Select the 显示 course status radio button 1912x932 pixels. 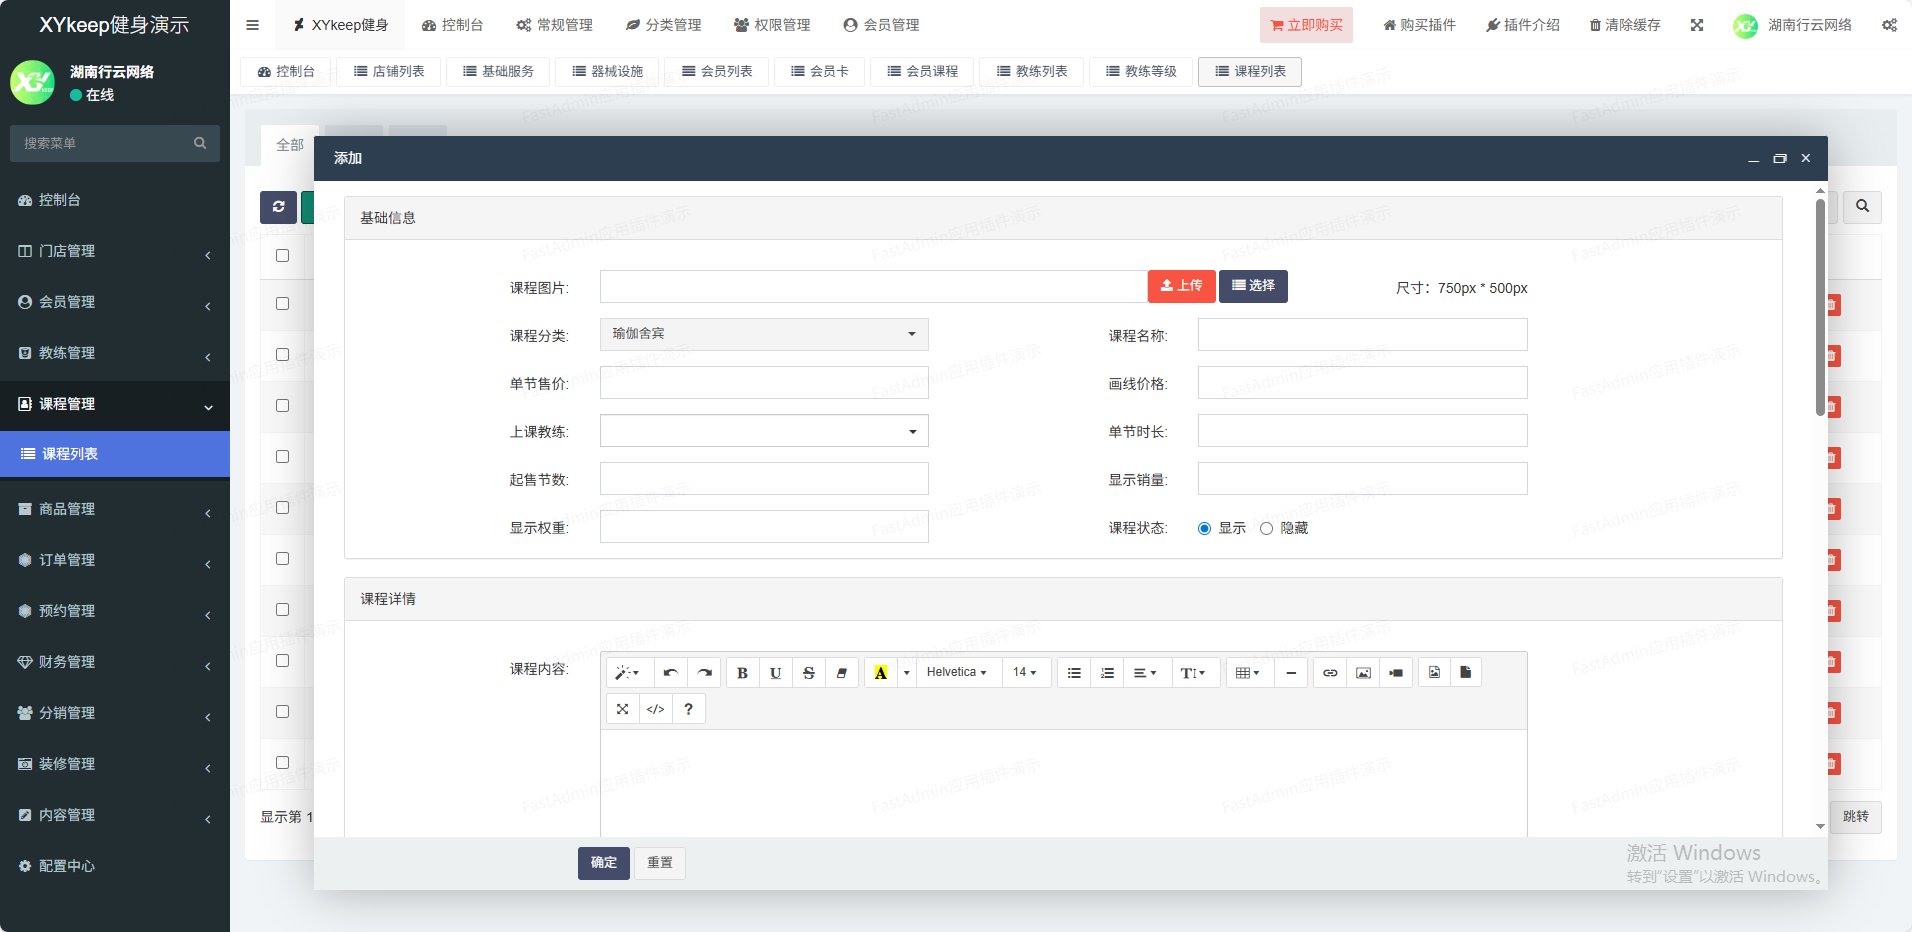pyautogui.click(x=1204, y=529)
